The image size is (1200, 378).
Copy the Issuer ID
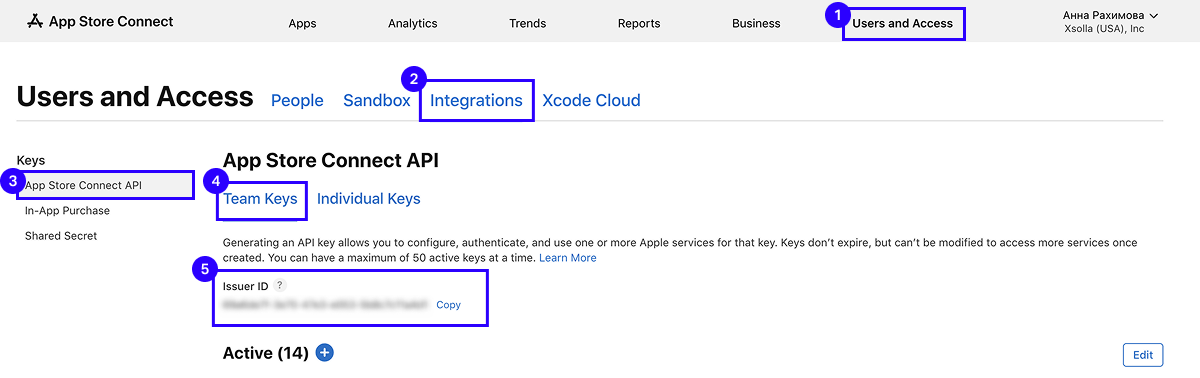click(x=448, y=305)
